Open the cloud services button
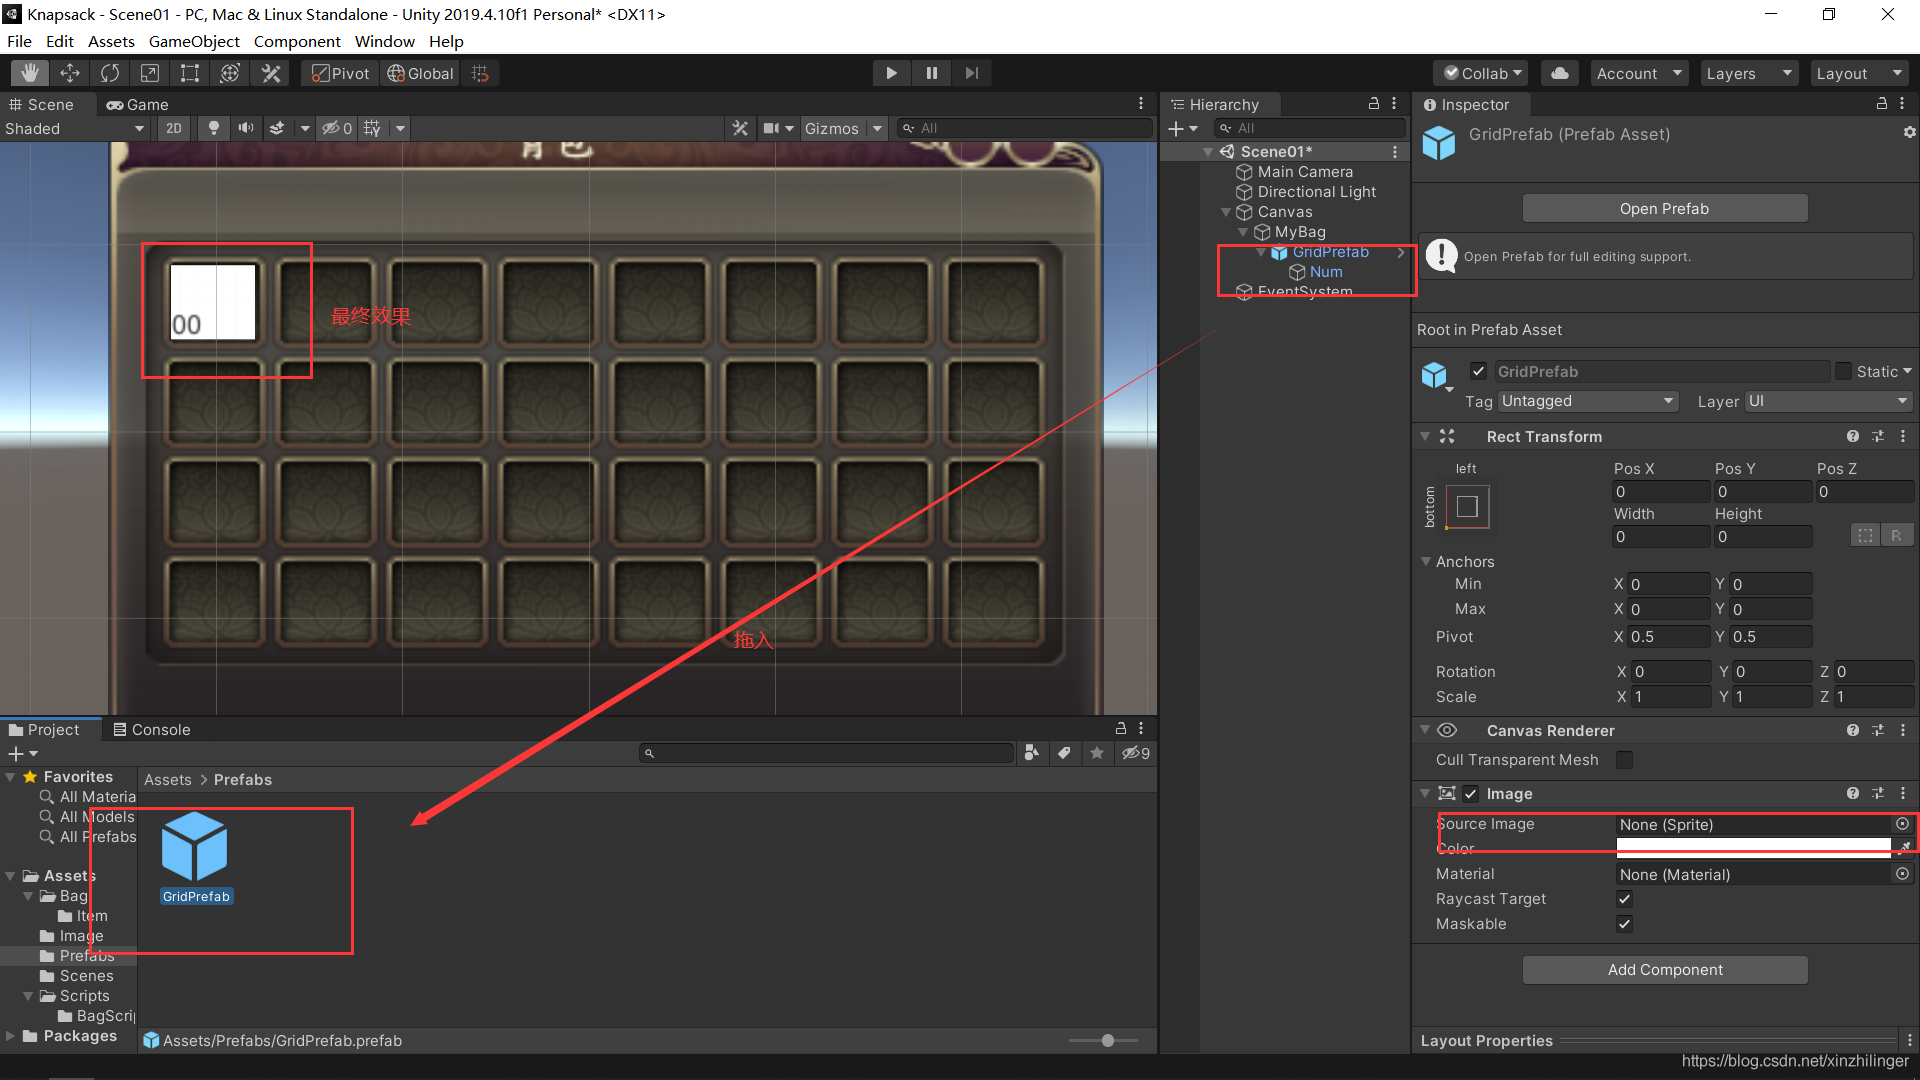 [x=1560, y=73]
